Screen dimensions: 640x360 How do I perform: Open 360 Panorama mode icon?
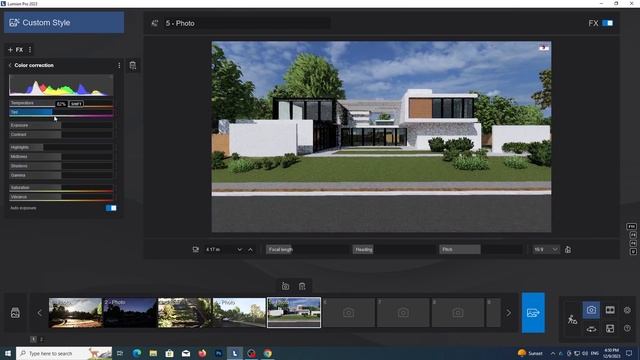[x=591, y=329]
